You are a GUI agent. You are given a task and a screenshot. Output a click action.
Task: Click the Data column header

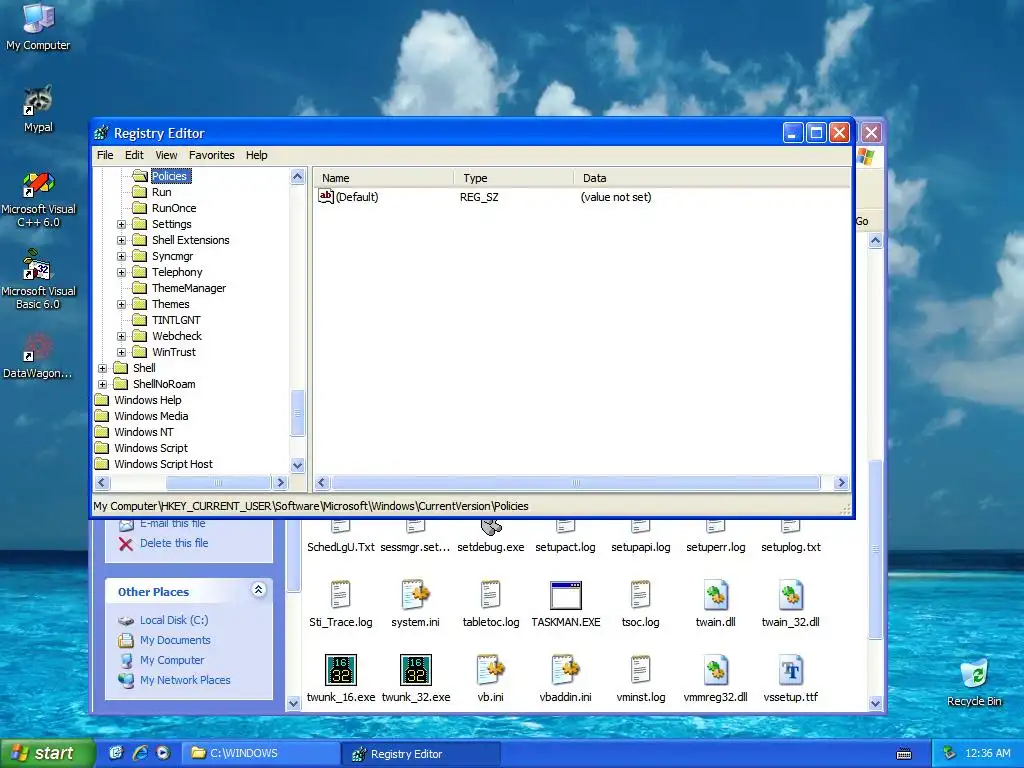712,178
